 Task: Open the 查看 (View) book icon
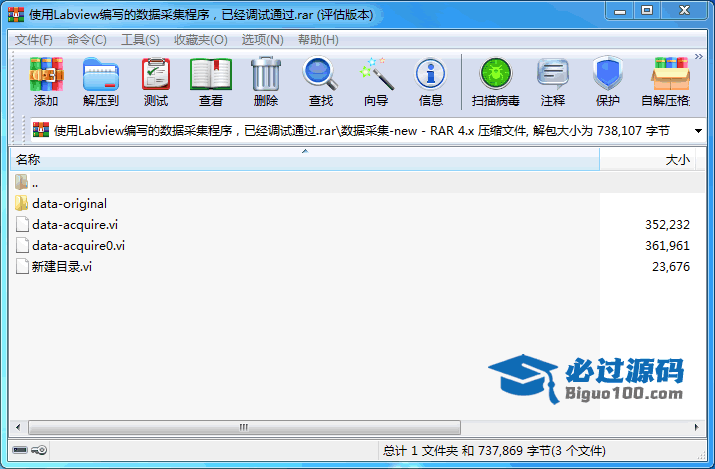[x=210, y=81]
